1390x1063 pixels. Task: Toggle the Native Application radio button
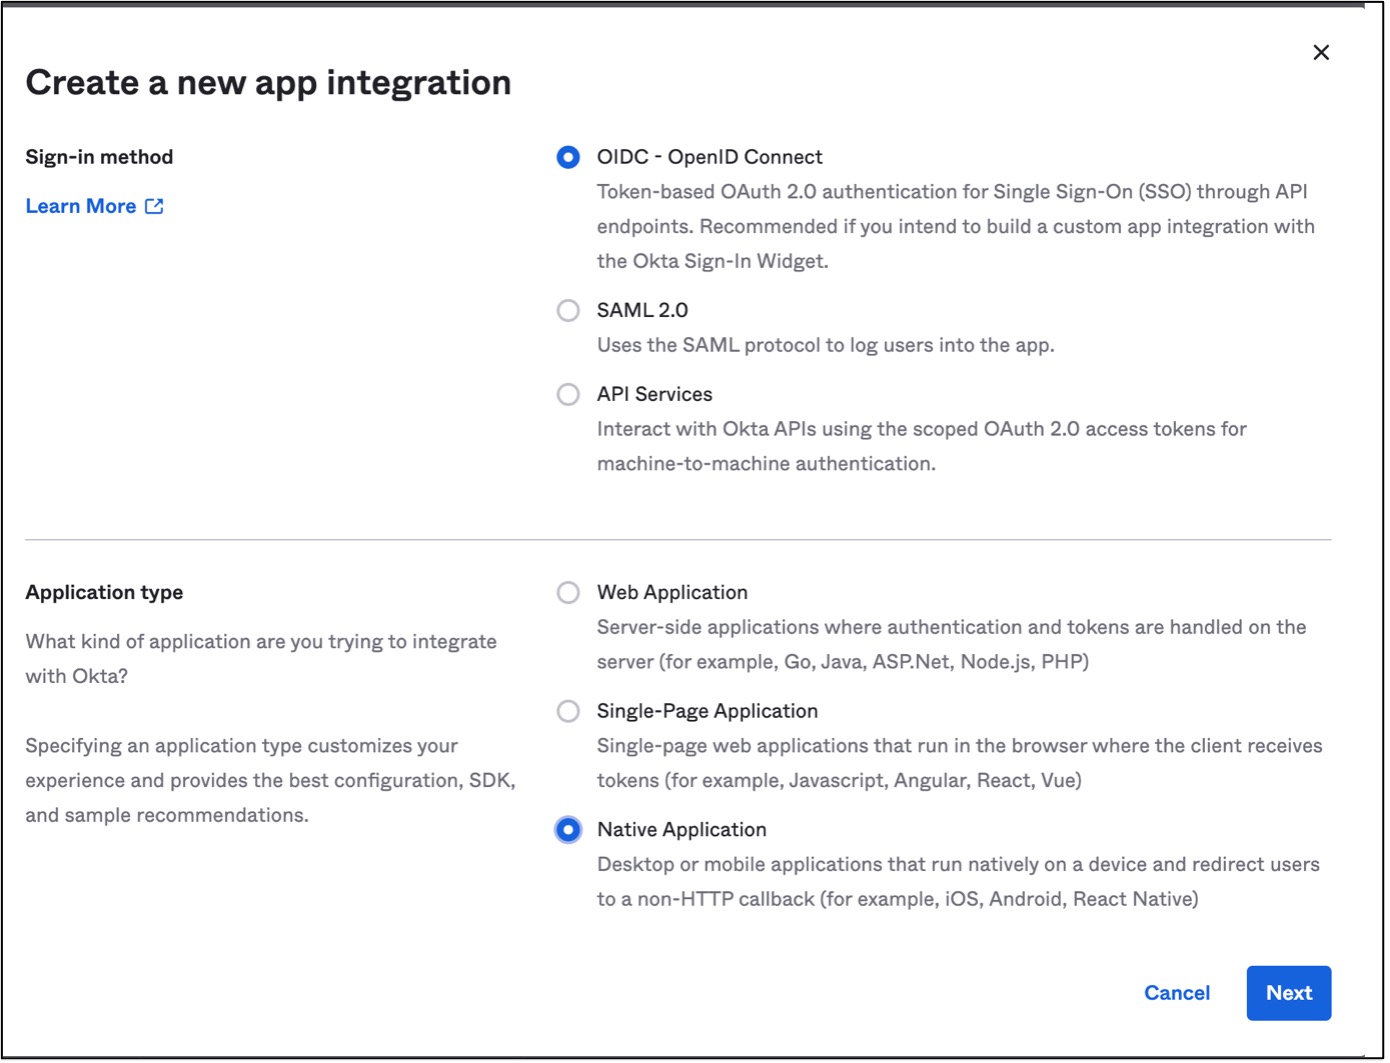coord(568,830)
